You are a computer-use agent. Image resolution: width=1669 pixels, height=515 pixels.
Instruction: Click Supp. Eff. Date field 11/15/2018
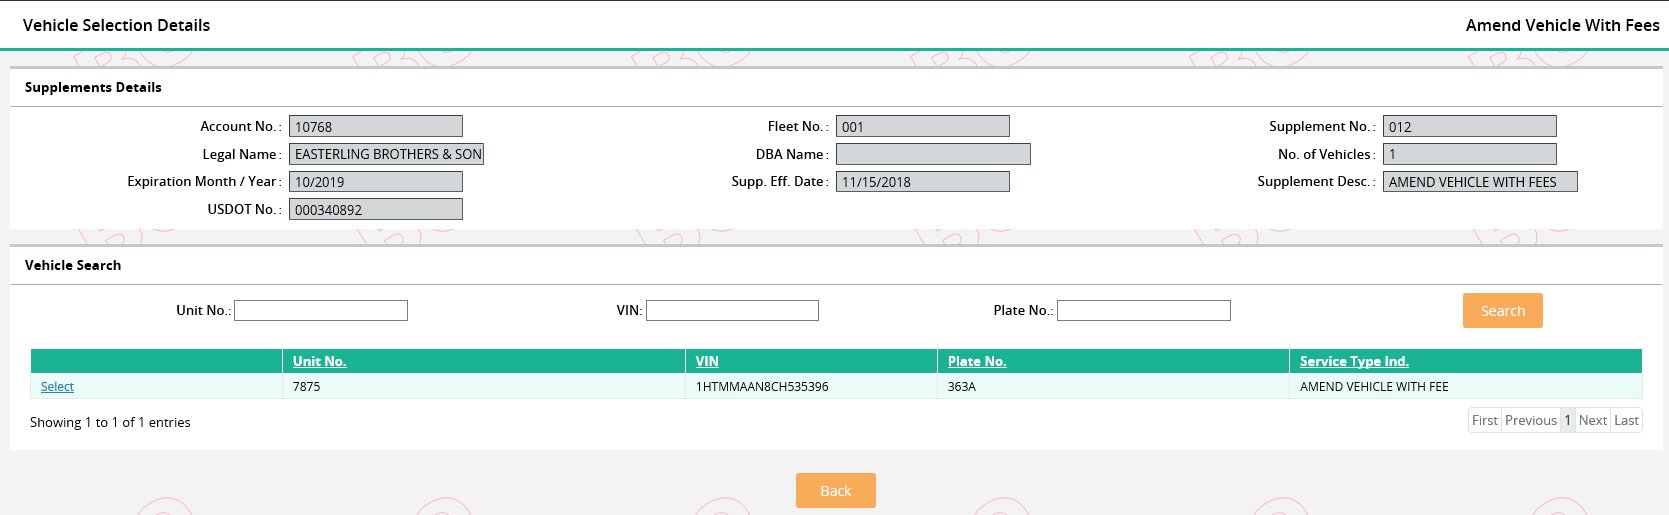tap(923, 181)
